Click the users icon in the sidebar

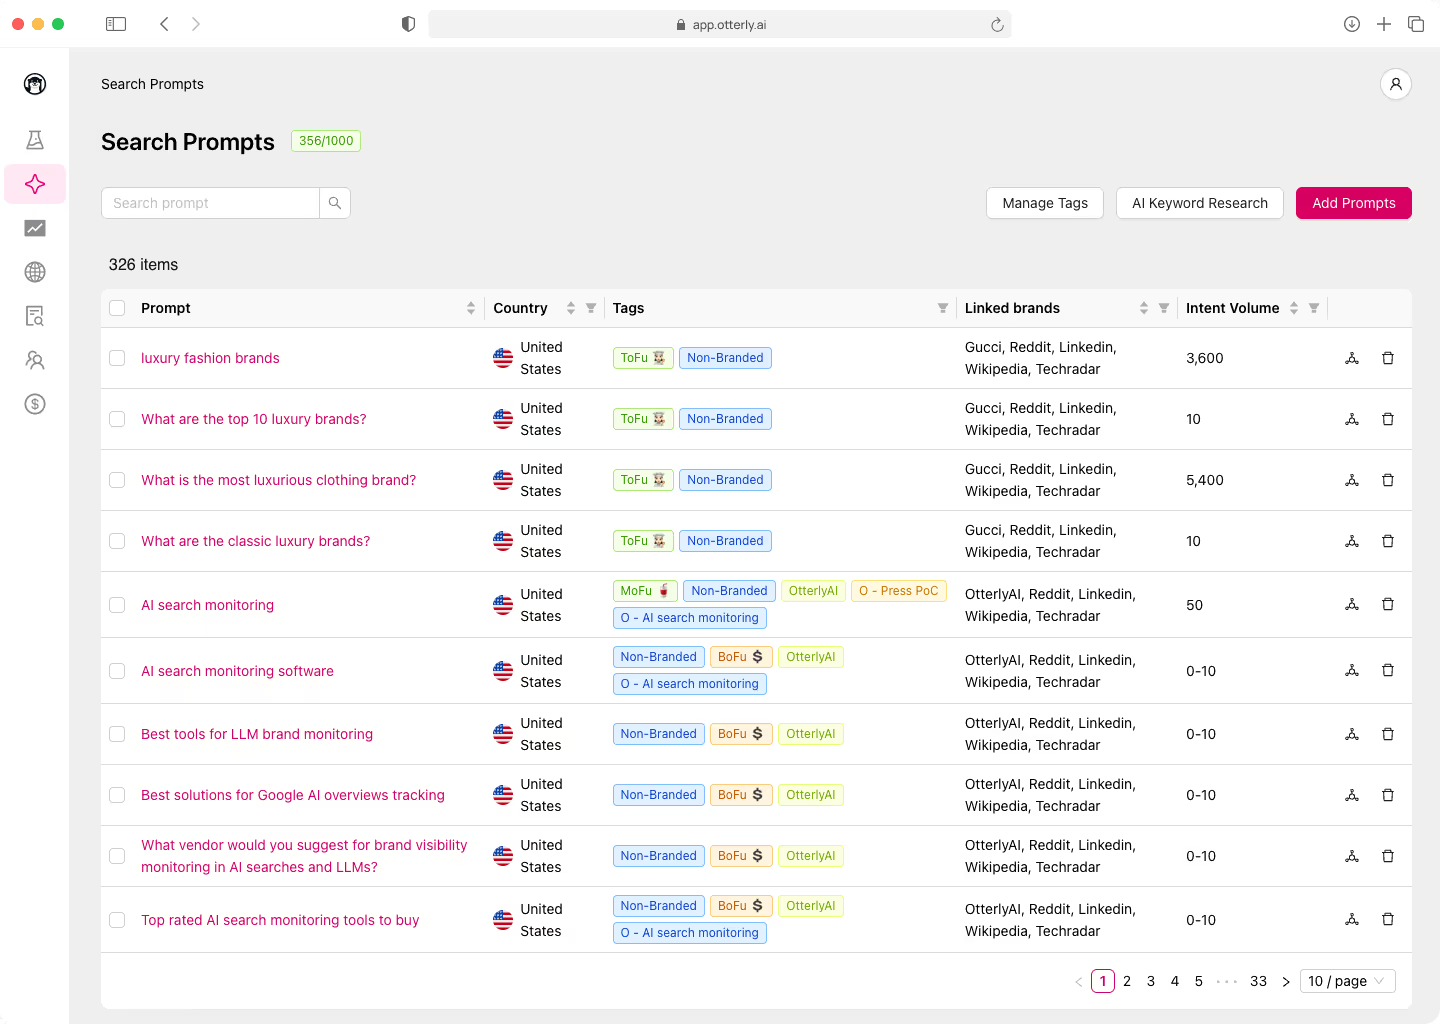(35, 360)
